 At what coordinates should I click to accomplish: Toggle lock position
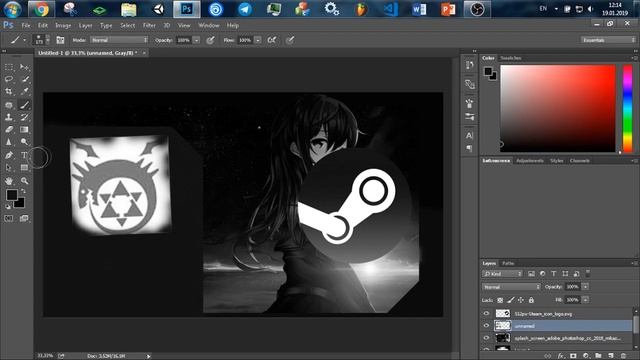[x=521, y=300]
